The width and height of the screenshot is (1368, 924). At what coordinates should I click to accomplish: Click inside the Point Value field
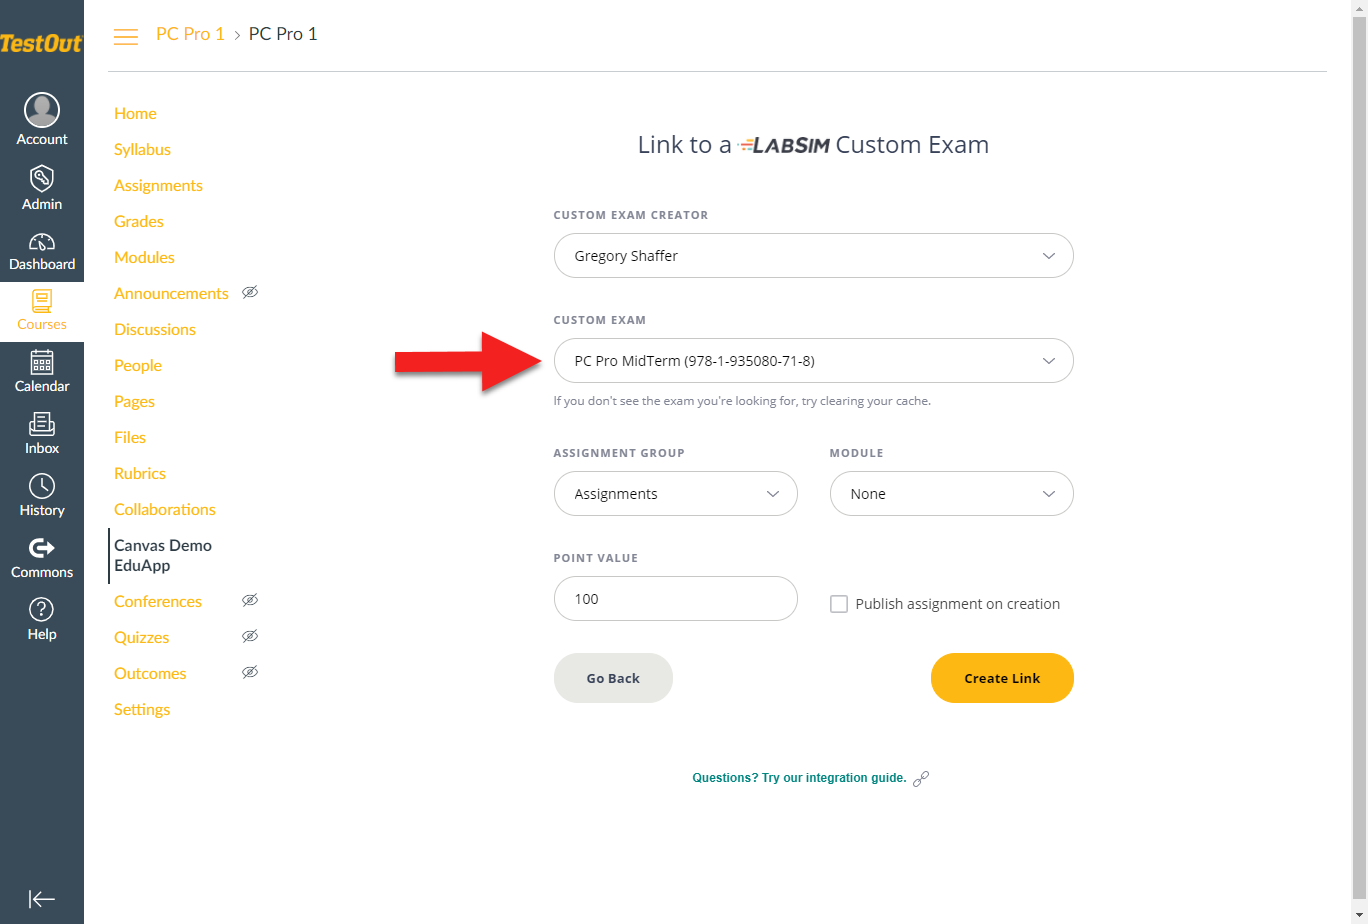pos(675,598)
